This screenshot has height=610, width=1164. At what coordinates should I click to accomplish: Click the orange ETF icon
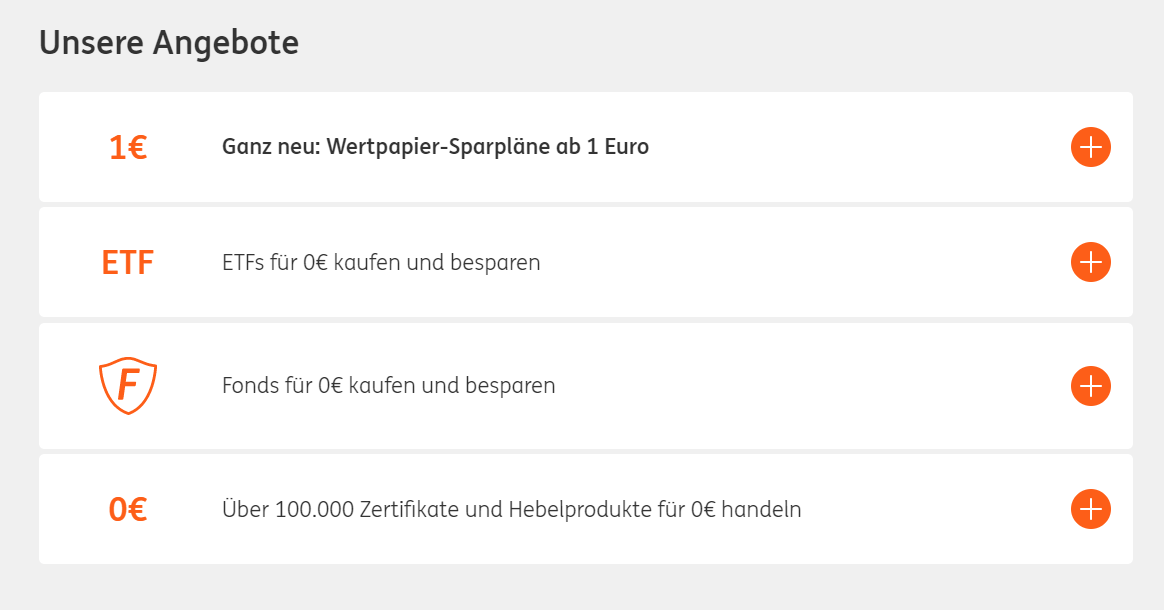coord(128,263)
